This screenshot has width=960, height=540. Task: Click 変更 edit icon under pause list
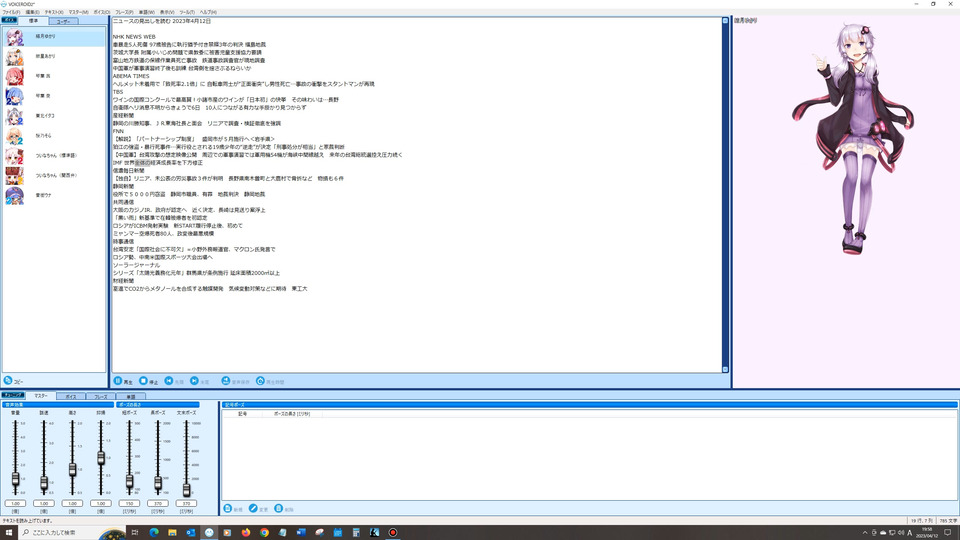click(253, 509)
